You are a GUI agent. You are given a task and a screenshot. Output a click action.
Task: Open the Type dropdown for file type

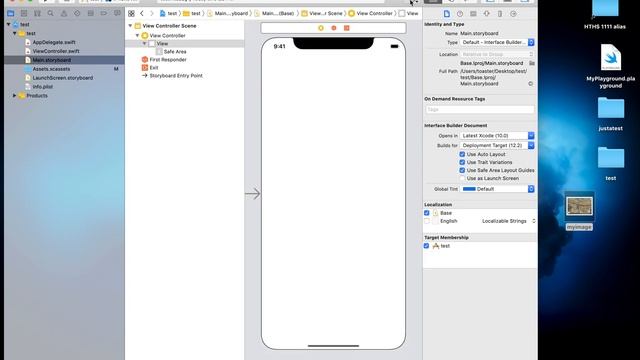pos(497,42)
